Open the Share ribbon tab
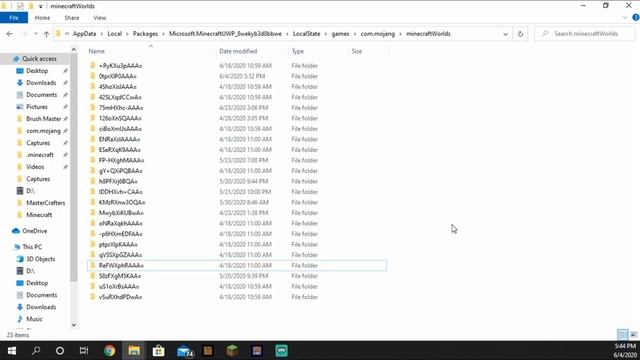 tap(71, 18)
